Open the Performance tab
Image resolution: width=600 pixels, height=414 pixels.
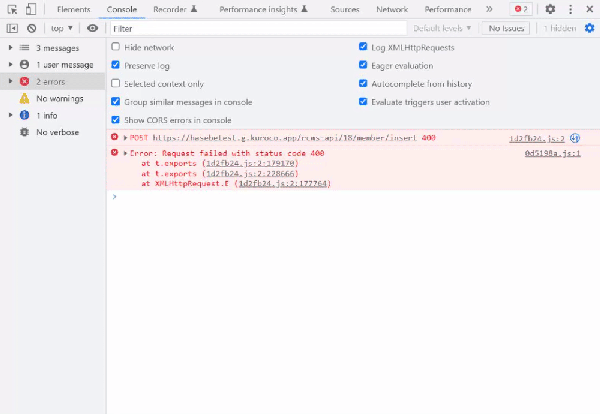[448, 9]
